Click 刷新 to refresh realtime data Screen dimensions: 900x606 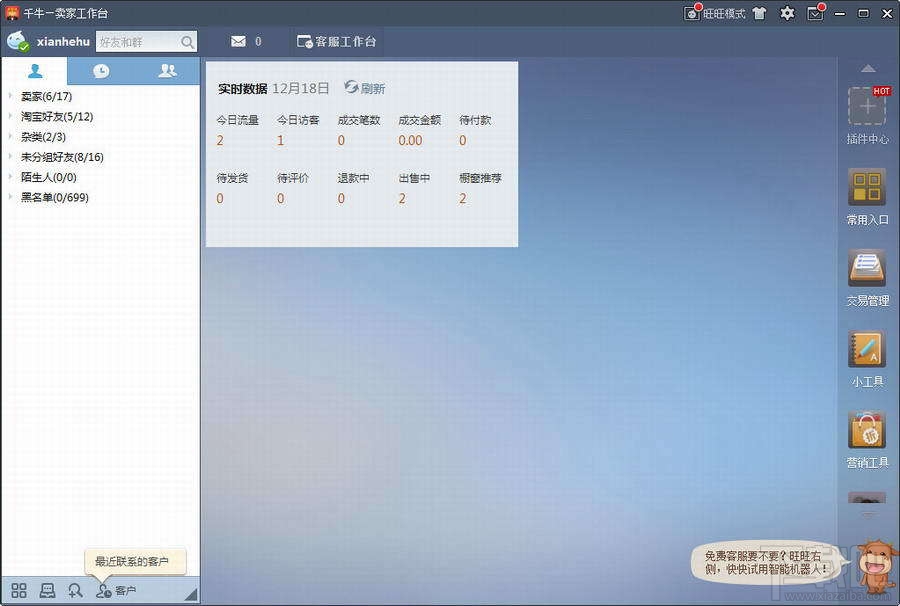coord(366,88)
